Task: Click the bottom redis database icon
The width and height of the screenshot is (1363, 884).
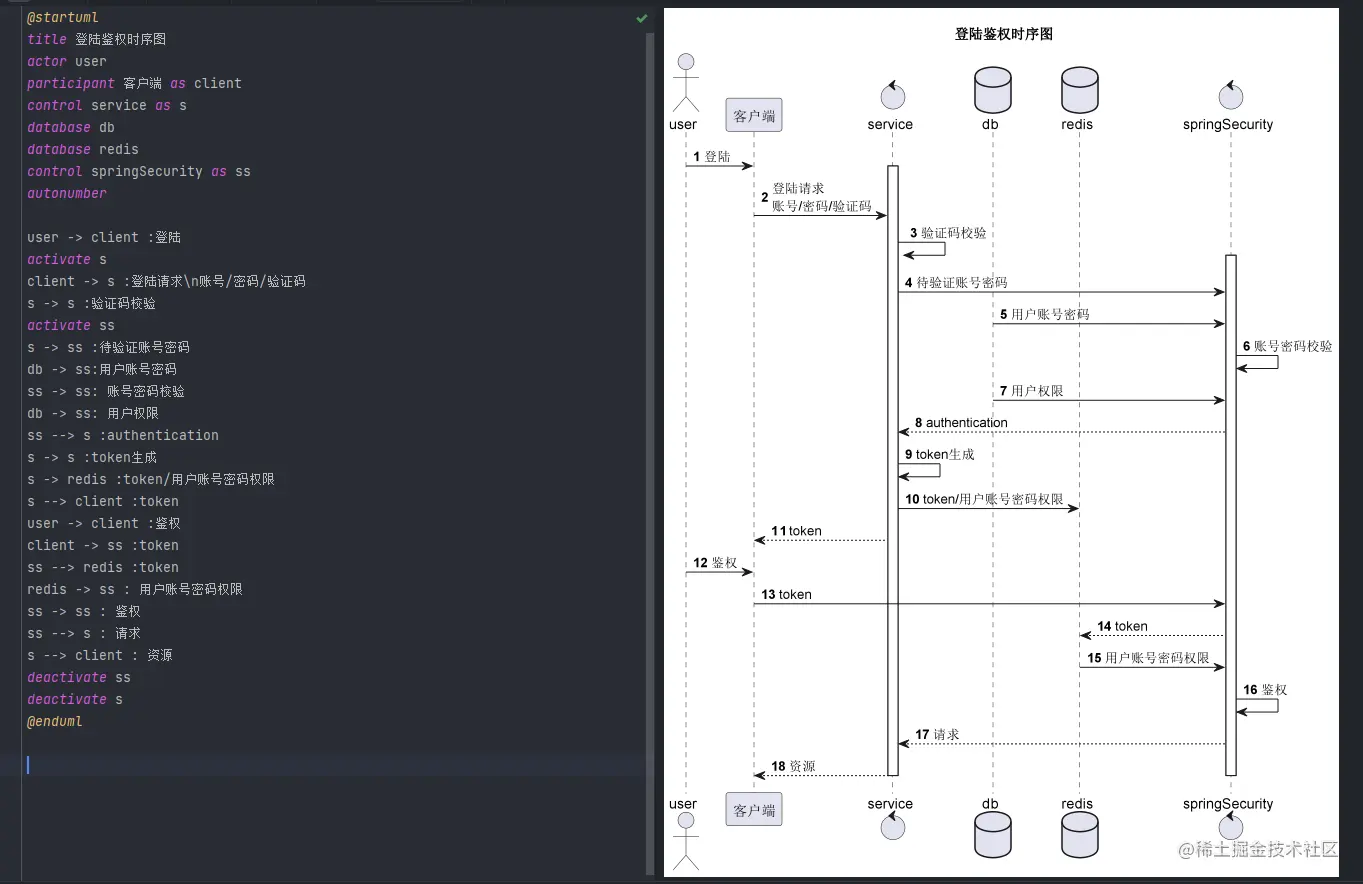Action: point(1079,835)
